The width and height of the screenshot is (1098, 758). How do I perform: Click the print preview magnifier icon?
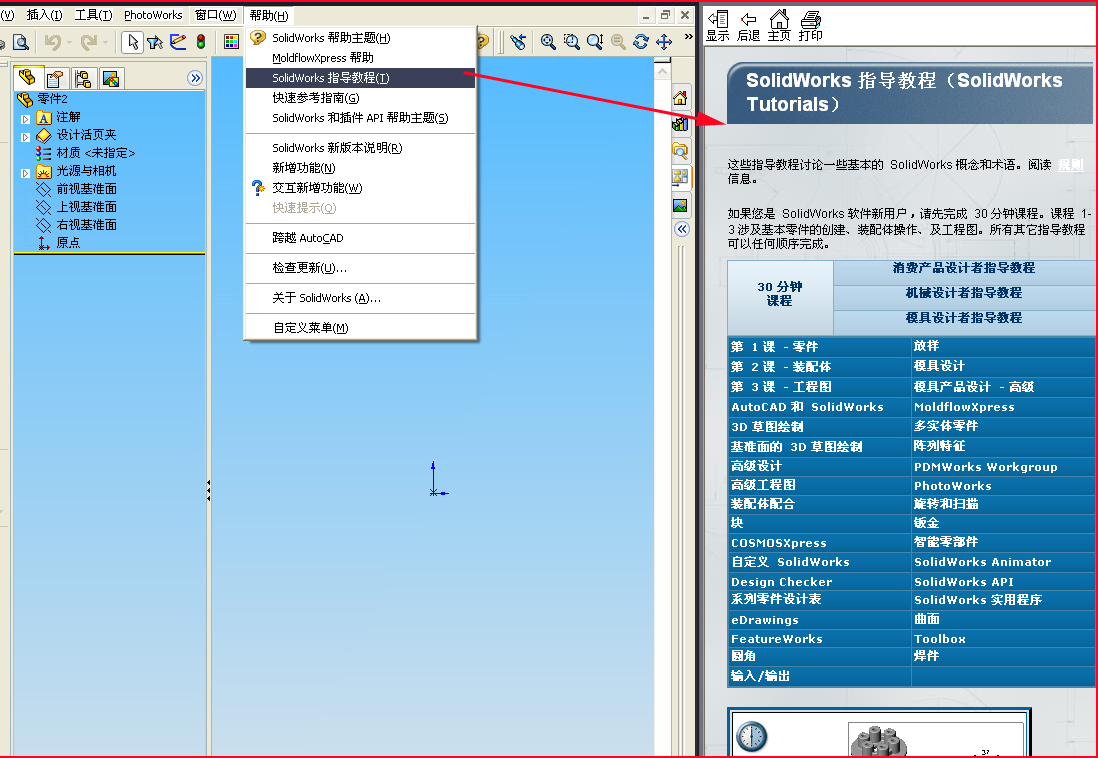(21, 43)
